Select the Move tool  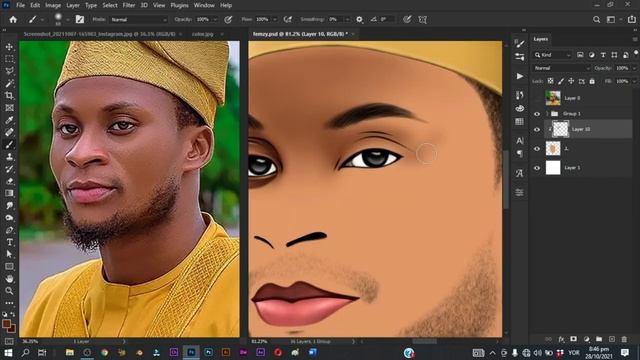[9, 47]
